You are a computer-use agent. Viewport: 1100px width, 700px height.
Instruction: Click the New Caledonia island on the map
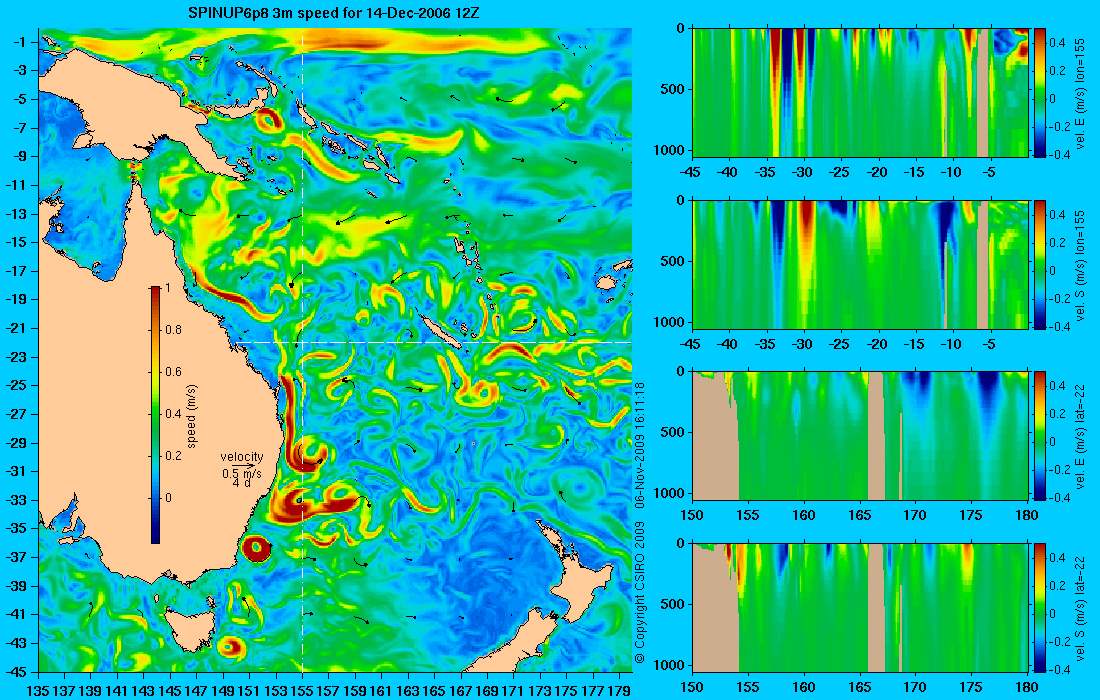(440, 329)
